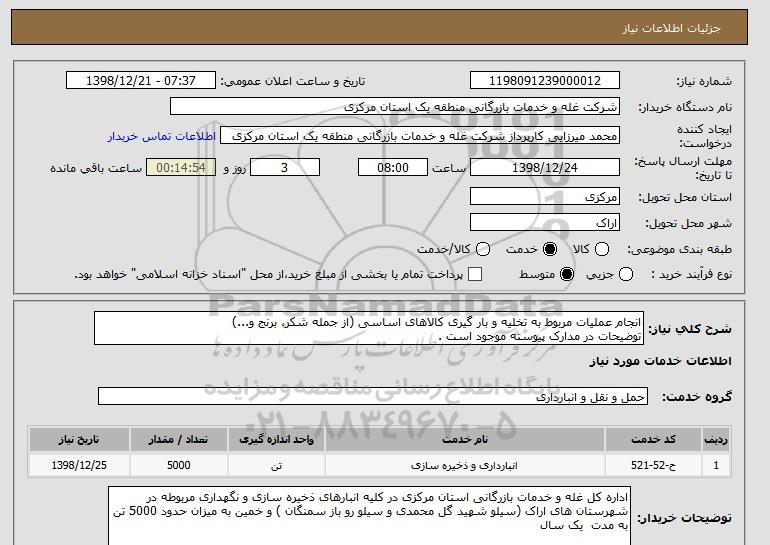
Task: Click row number 1 cell
Action: click(716, 465)
